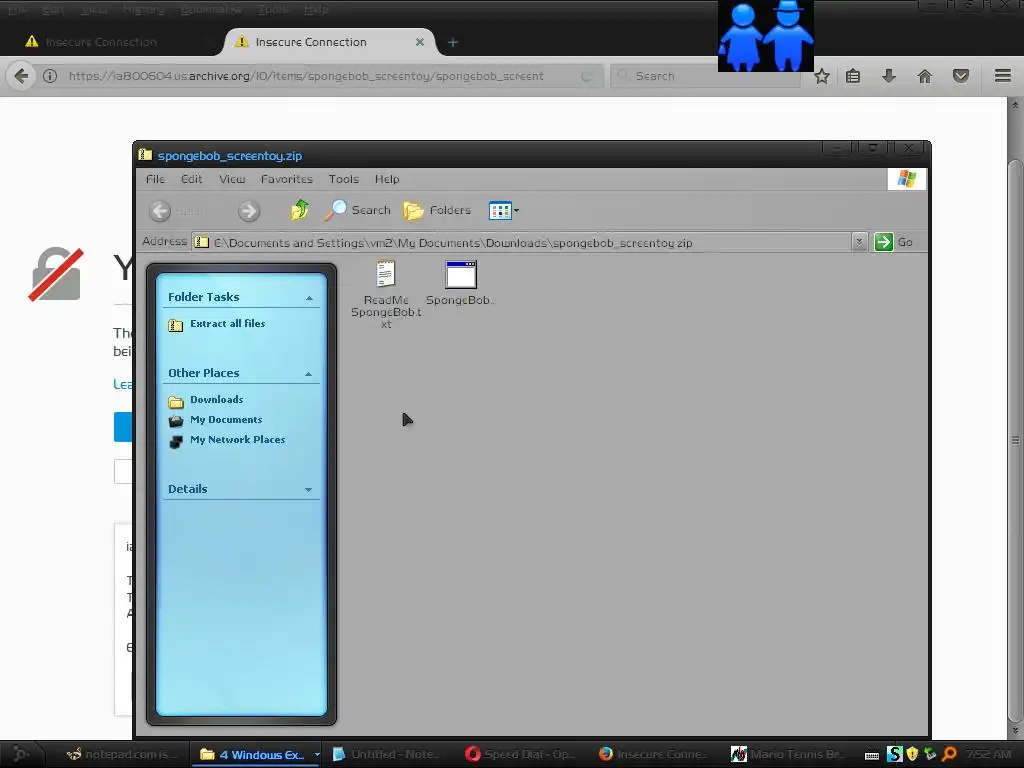Open the SpongeBob application file icon
Viewport: 1024px width, 768px height.
460,274
